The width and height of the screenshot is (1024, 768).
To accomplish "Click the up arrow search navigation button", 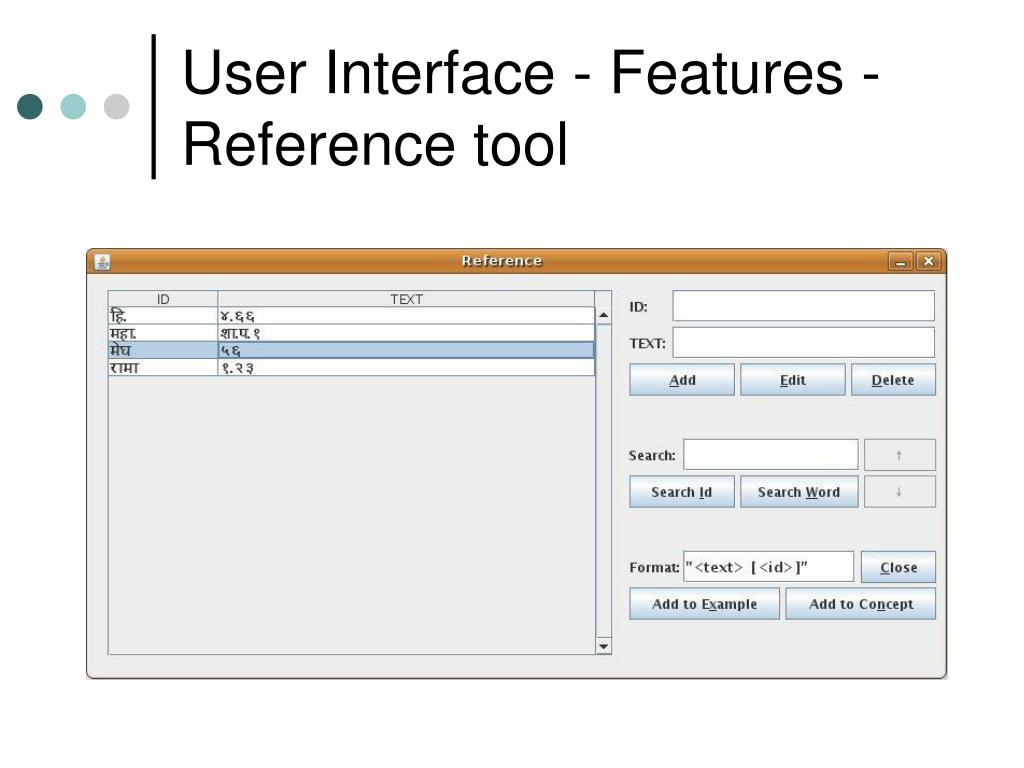I will pyautogui.click(x=899, y=455).
